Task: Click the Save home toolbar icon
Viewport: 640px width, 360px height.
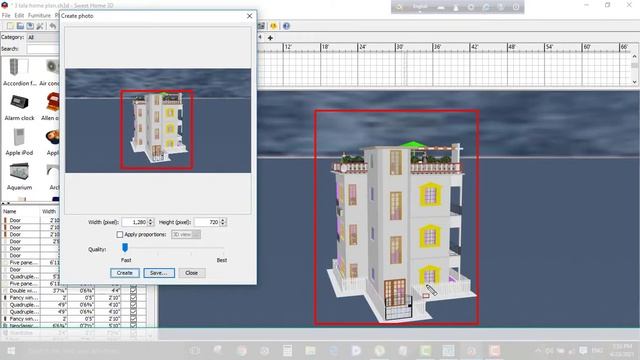Action: [30, 26]
